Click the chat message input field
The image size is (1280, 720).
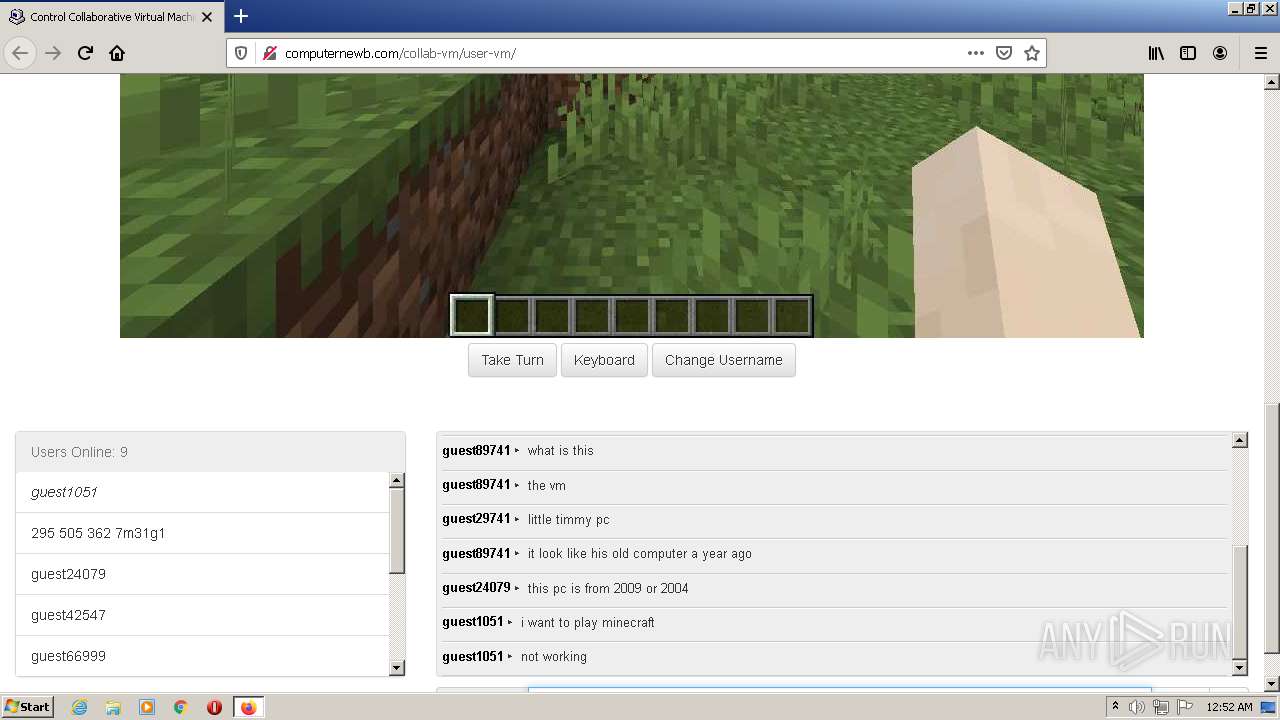(x=840, y=689)
